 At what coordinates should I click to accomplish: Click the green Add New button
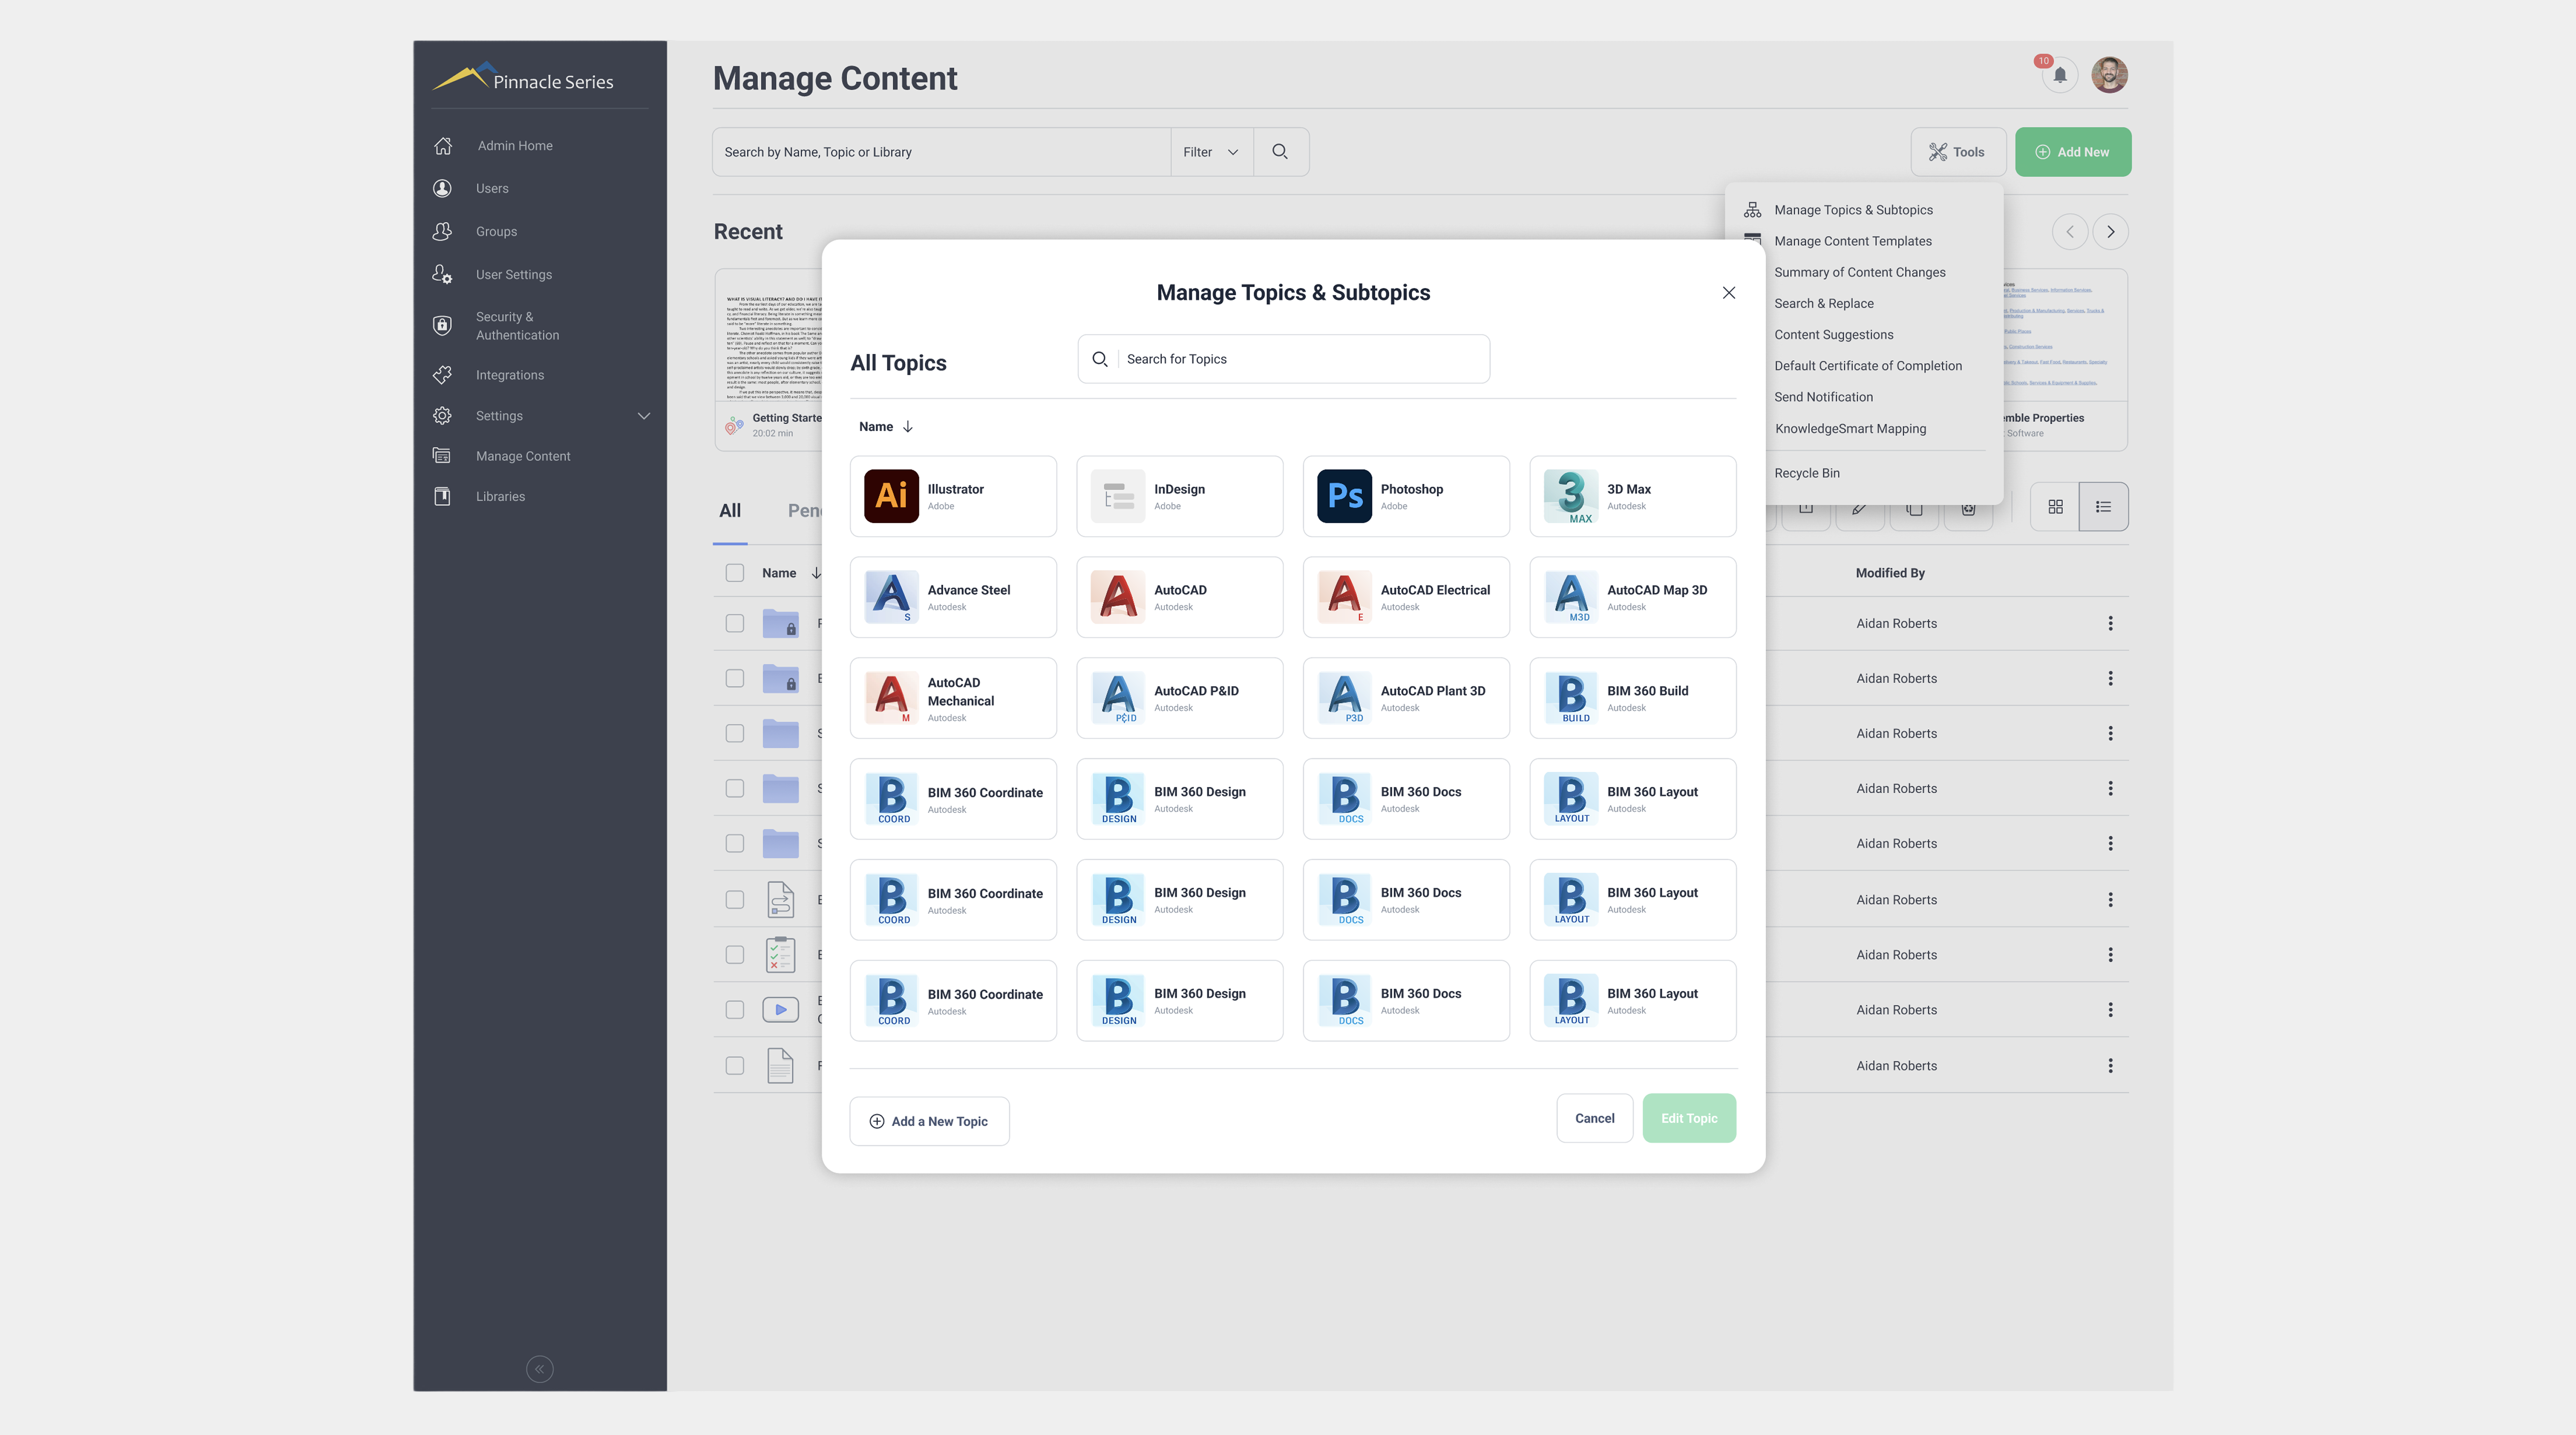click(x=2073, y=152)
